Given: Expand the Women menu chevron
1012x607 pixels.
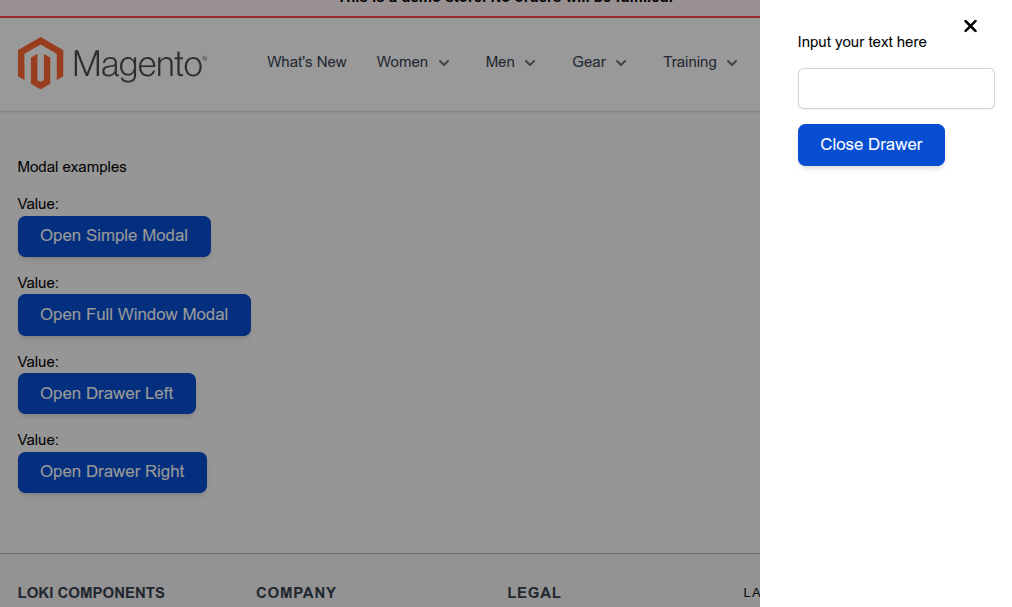Looking at the screenshot, I should (444, 63).
